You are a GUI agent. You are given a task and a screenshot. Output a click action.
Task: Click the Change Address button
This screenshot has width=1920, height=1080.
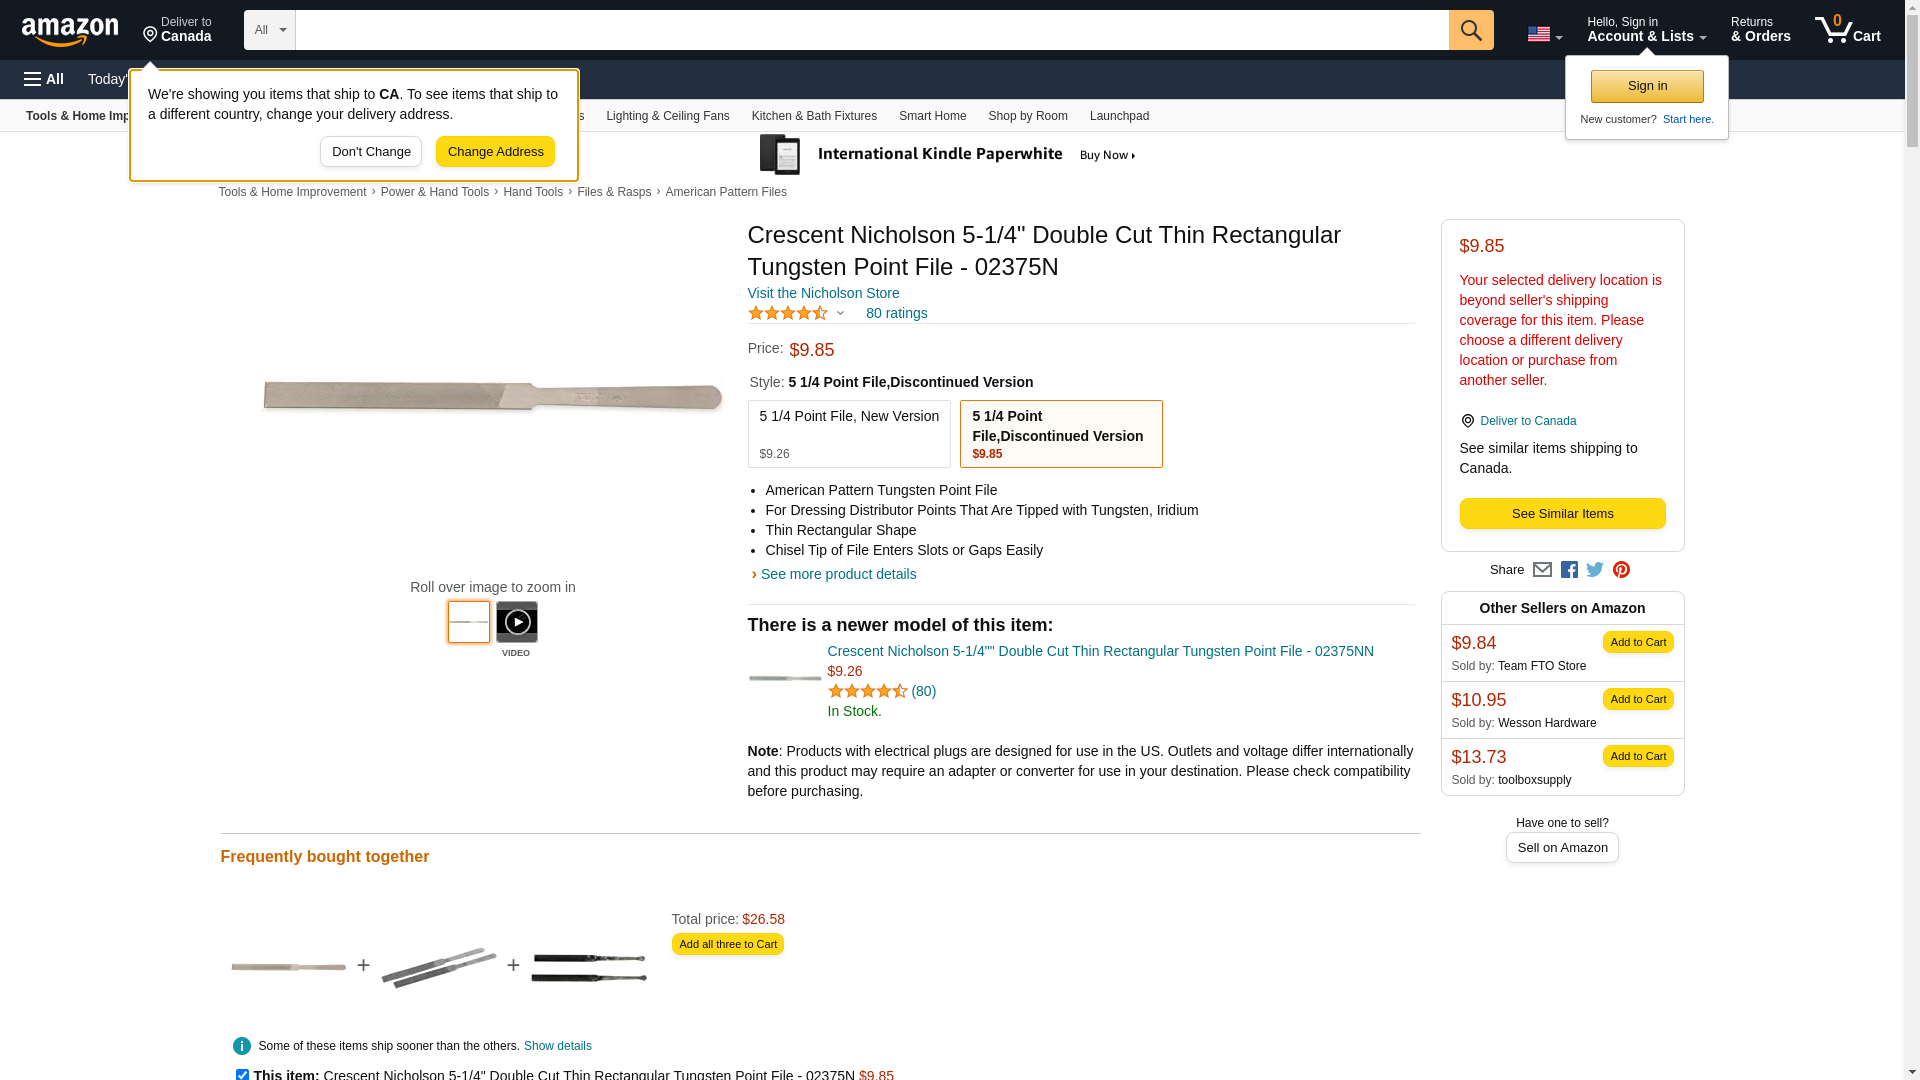[495, 152]
